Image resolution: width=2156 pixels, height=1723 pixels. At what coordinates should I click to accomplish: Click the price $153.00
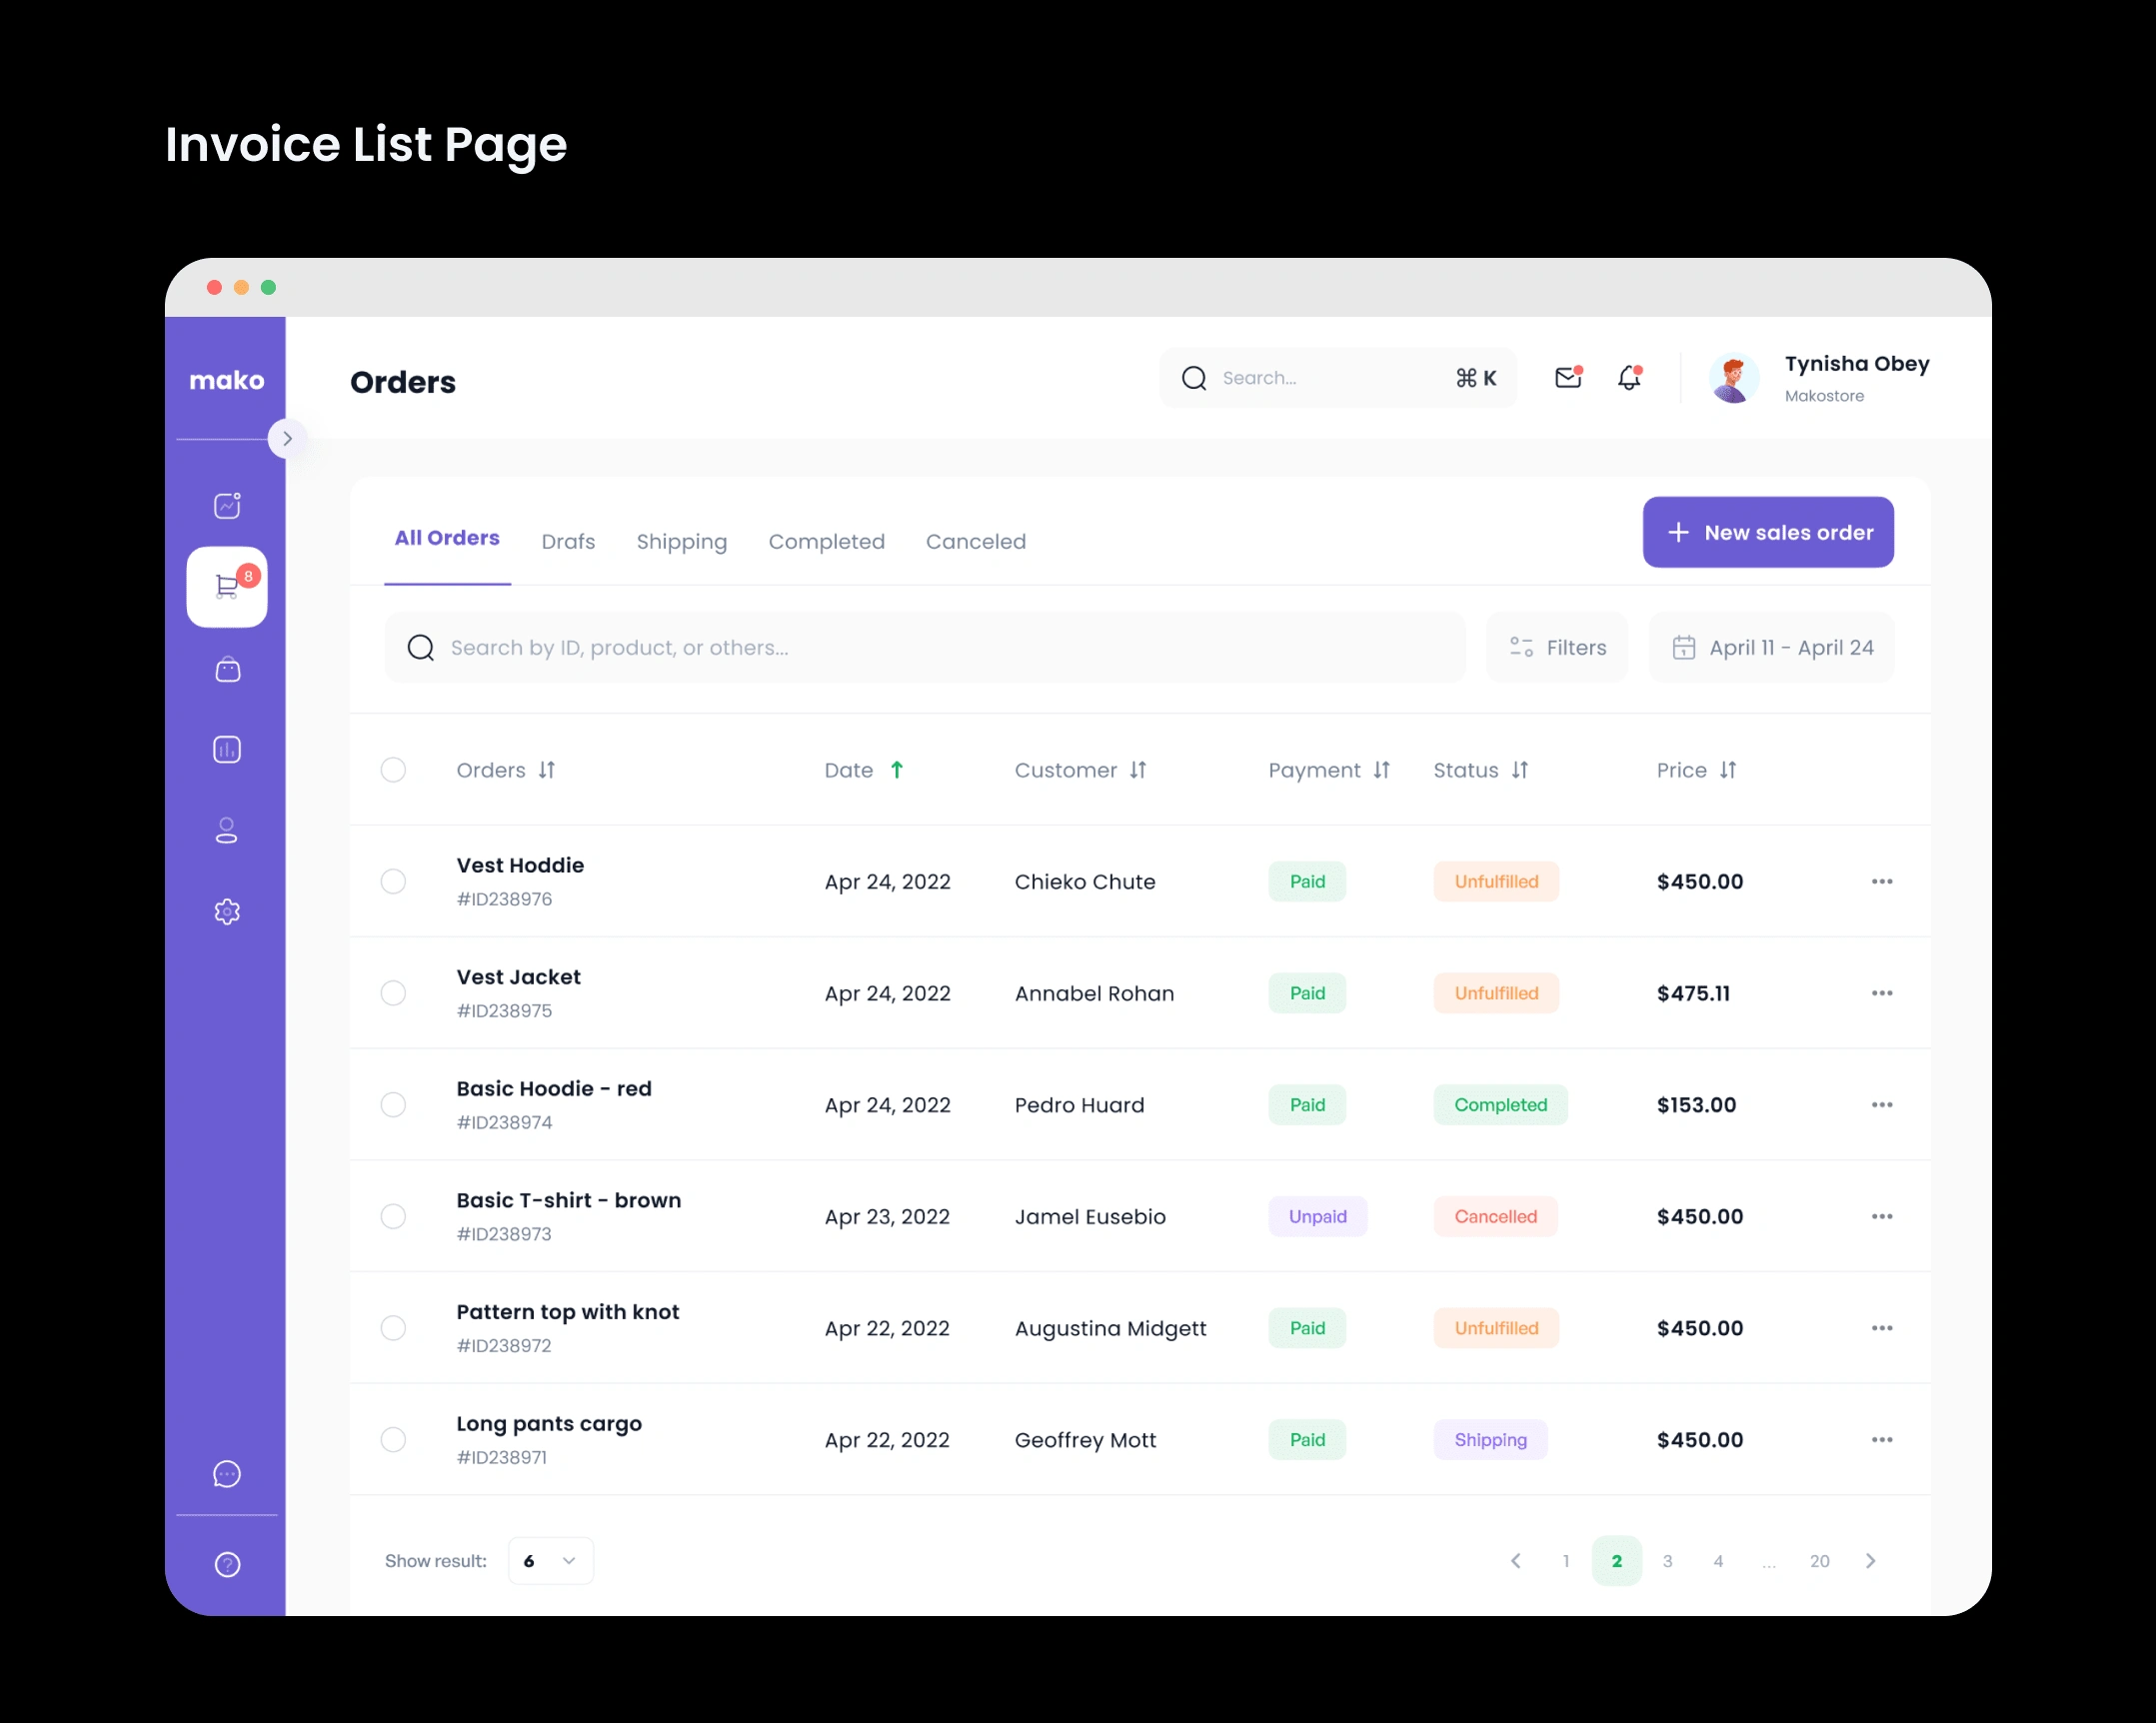tap(1697, 1105)
